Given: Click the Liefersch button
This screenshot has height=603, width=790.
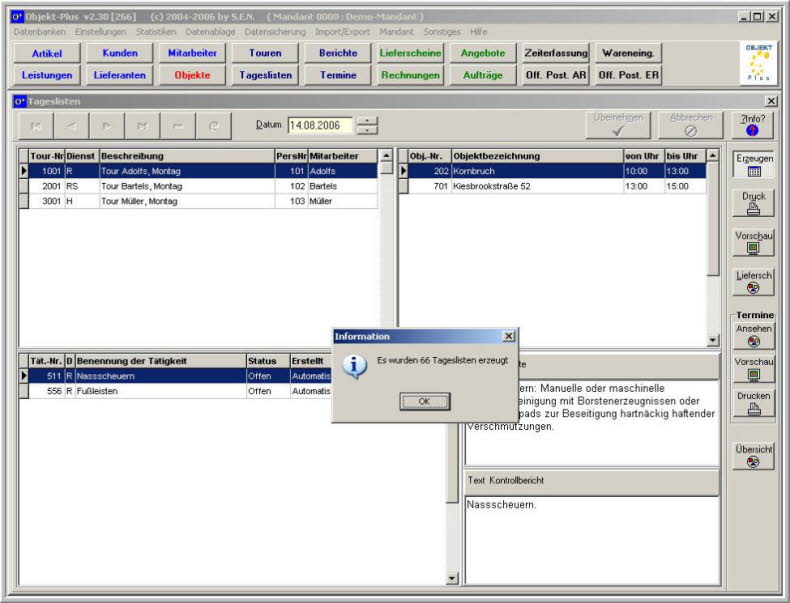Looking at the screenshot, I should pos(754,282).
